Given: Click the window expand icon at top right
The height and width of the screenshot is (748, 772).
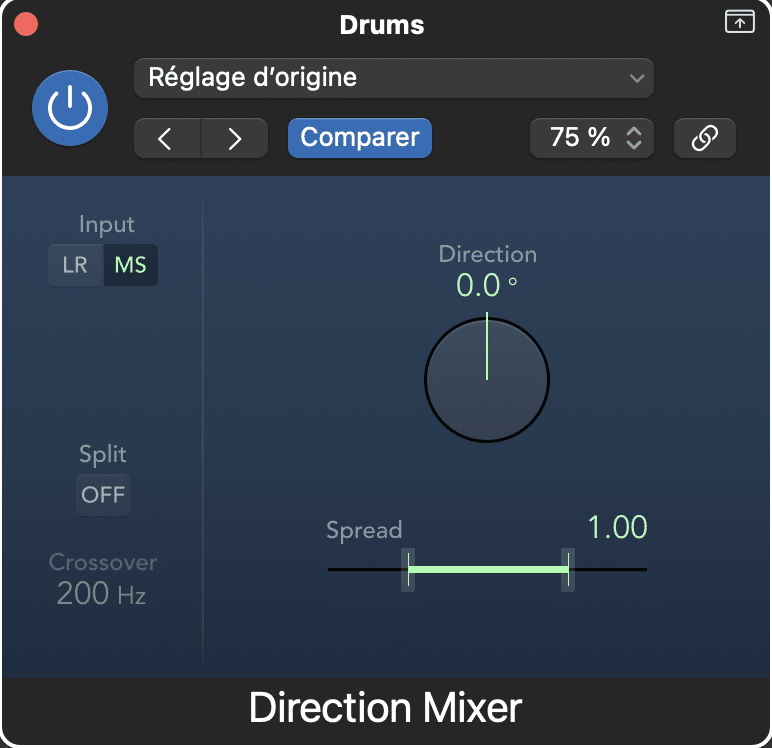Looking at the screenshot, I should pos(740,22).
